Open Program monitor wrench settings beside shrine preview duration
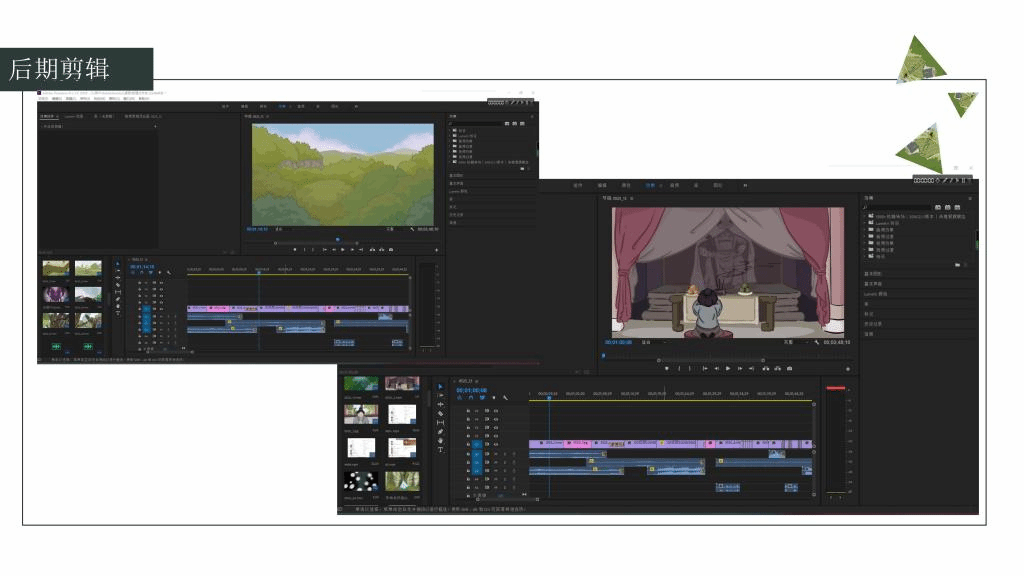Image resolution: width=1024 pixels, height=576 pixels. [816, 342]
